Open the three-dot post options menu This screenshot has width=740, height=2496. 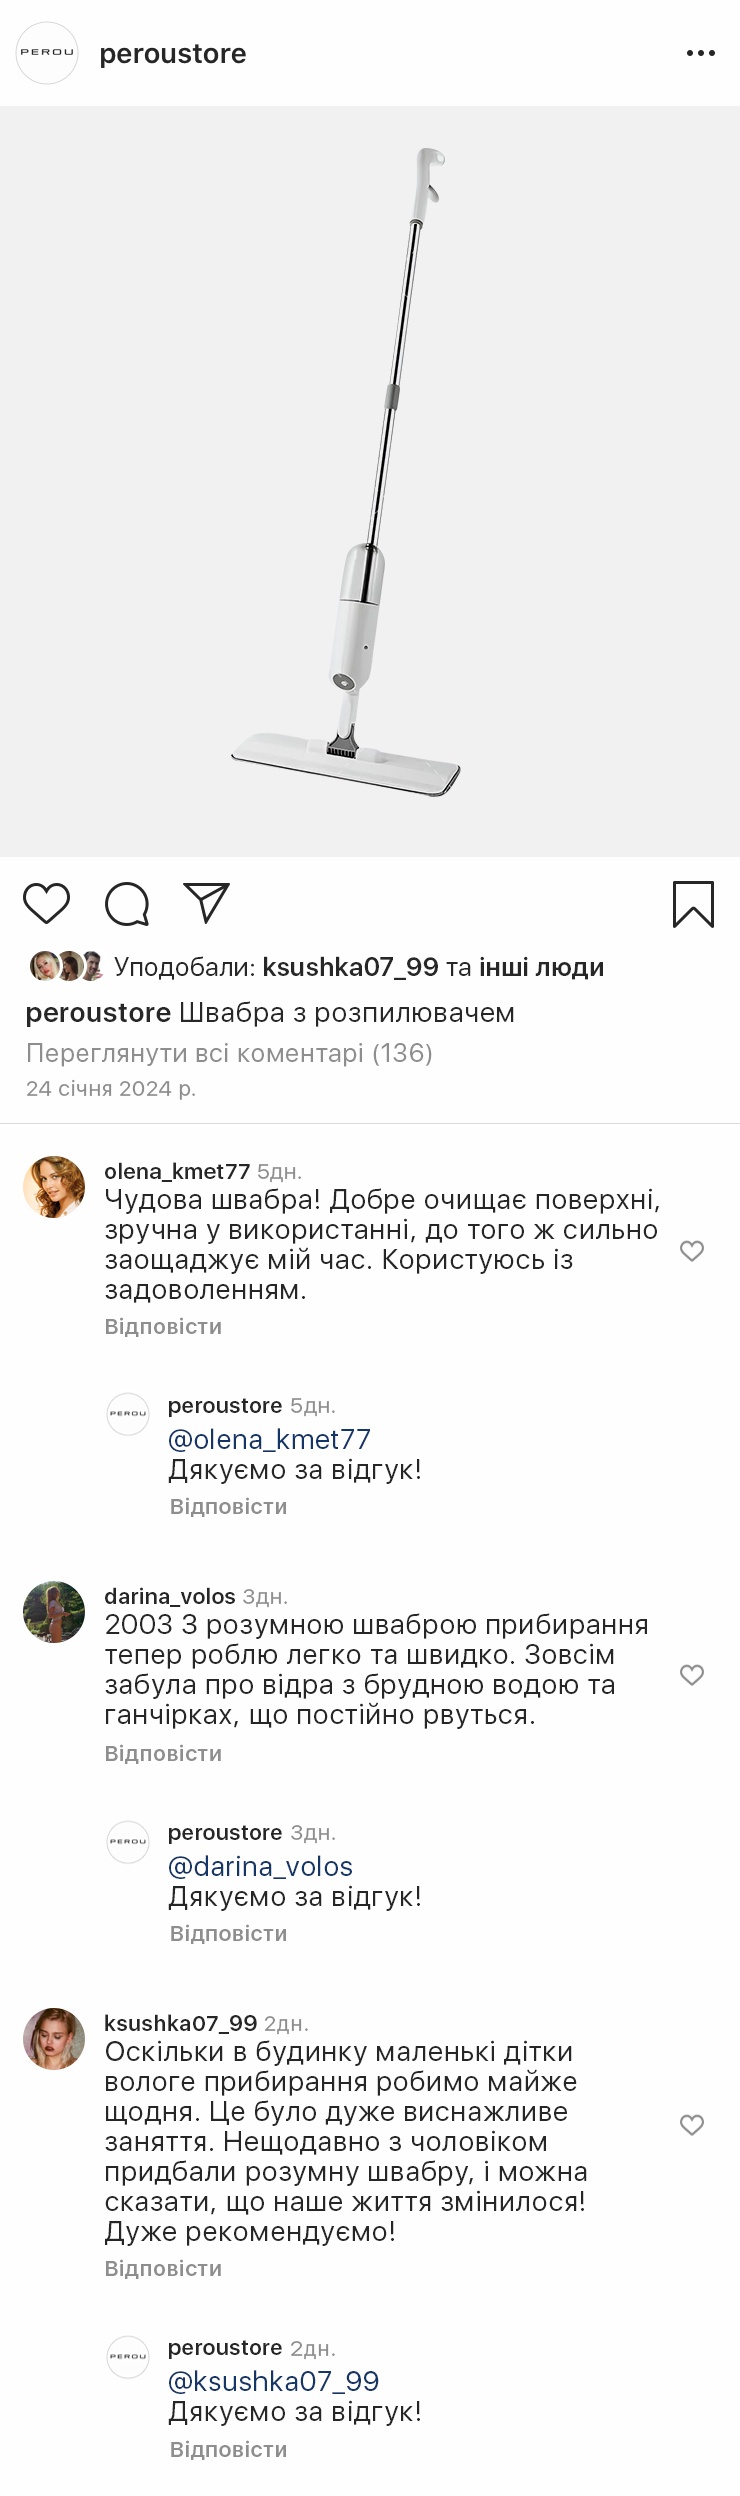[x=700, y=53]
